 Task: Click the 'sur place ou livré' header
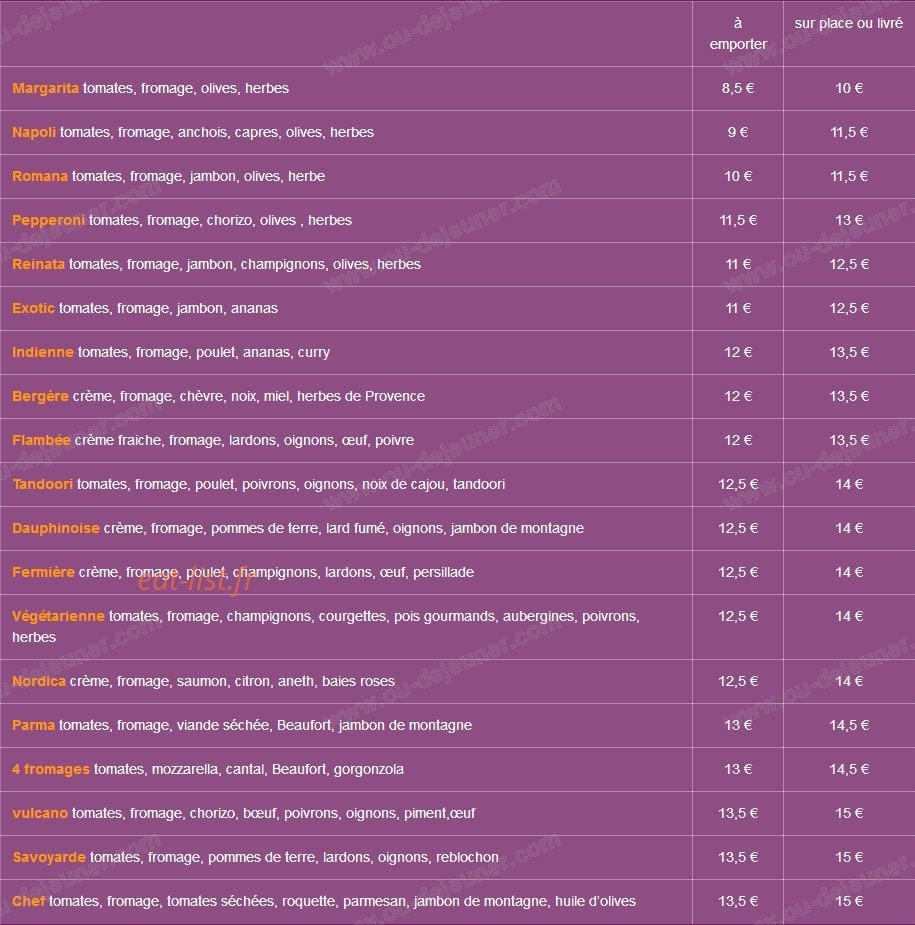[848, 24]
